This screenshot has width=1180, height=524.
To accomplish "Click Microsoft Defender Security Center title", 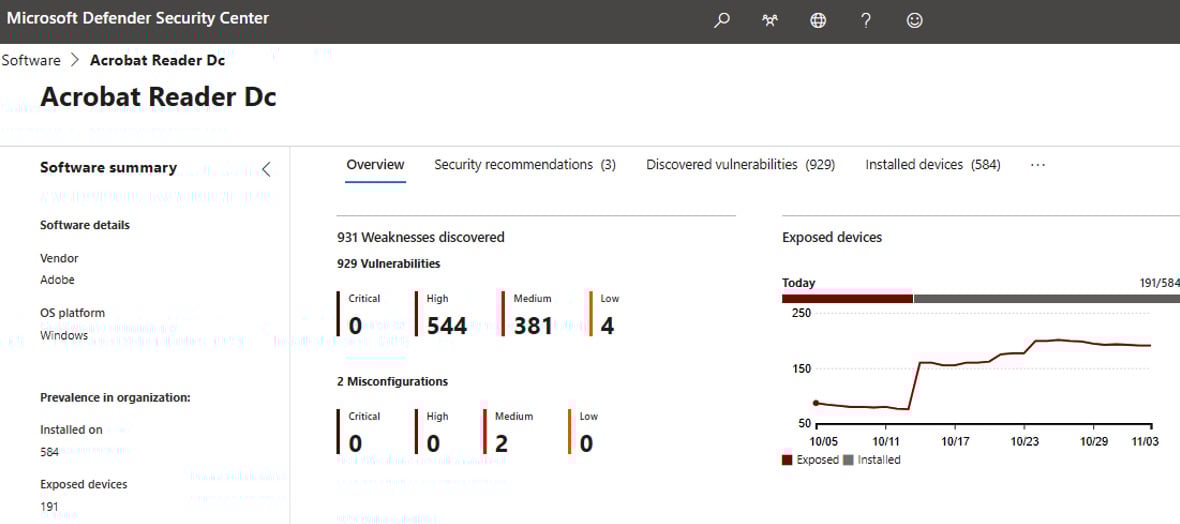I will coord(138,18).
